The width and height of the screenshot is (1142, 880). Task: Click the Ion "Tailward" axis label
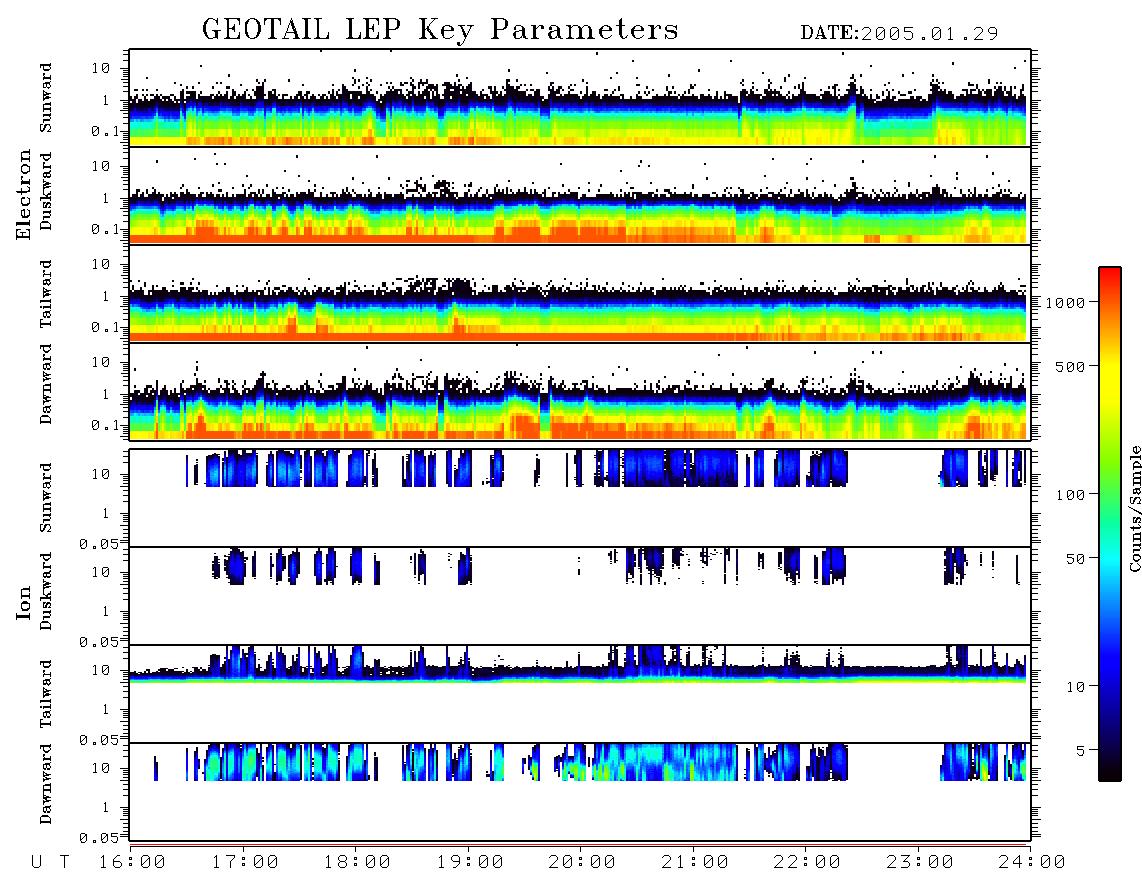46,694
